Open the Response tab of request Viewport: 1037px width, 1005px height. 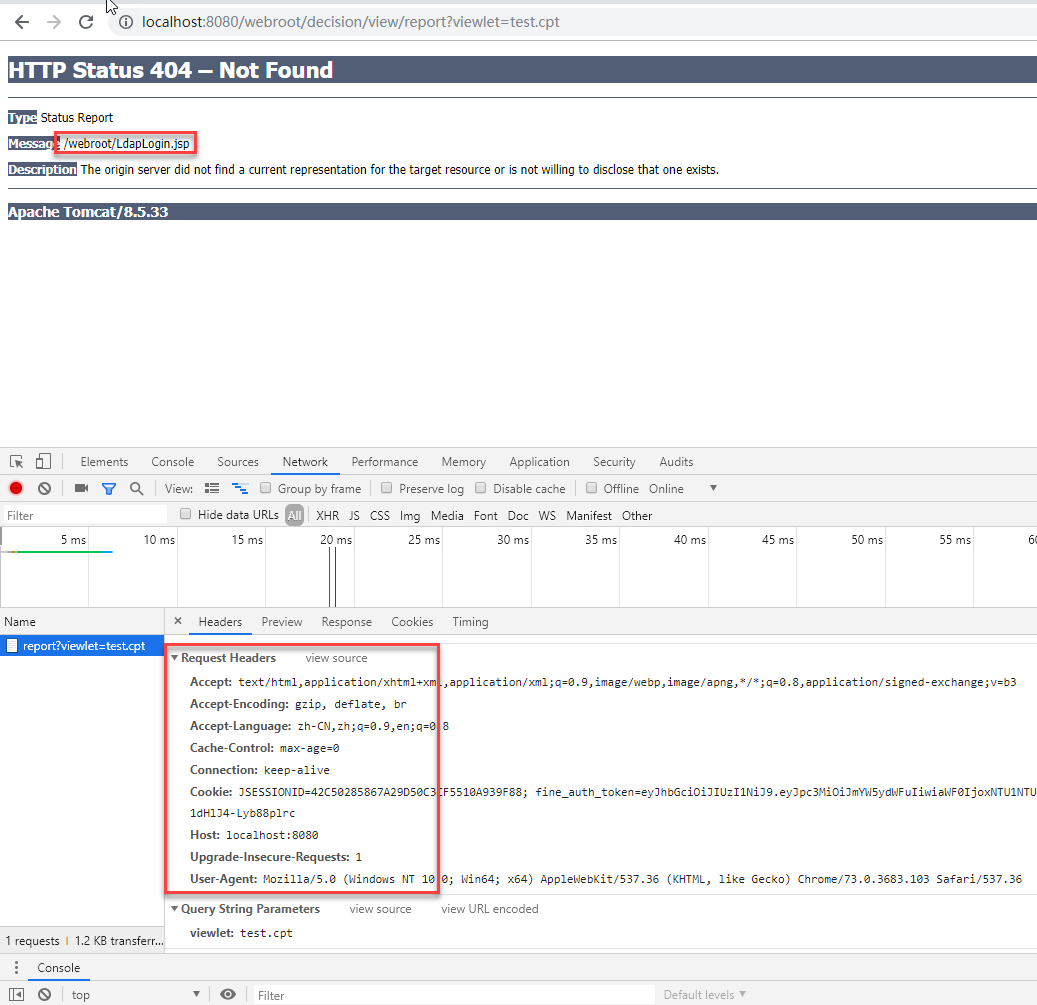[x=346, y=622]
